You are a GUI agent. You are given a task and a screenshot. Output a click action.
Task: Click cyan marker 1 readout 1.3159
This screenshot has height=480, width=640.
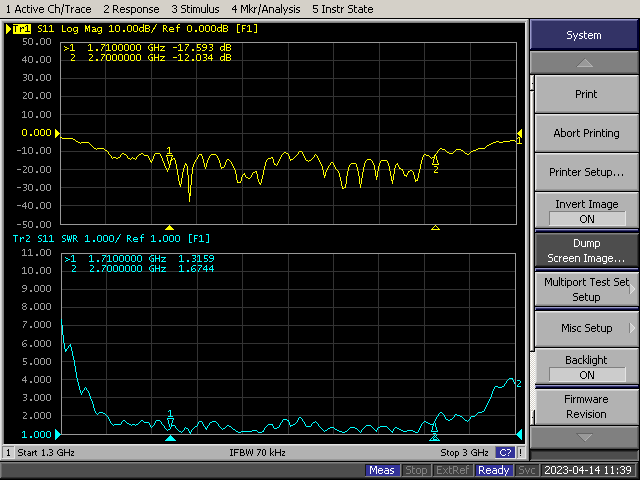click(x=196, y=258)
